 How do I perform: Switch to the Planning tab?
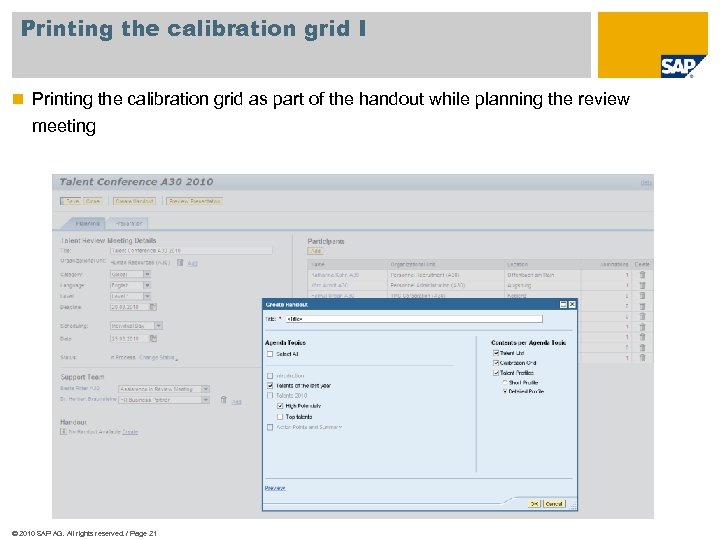point(87,224)
